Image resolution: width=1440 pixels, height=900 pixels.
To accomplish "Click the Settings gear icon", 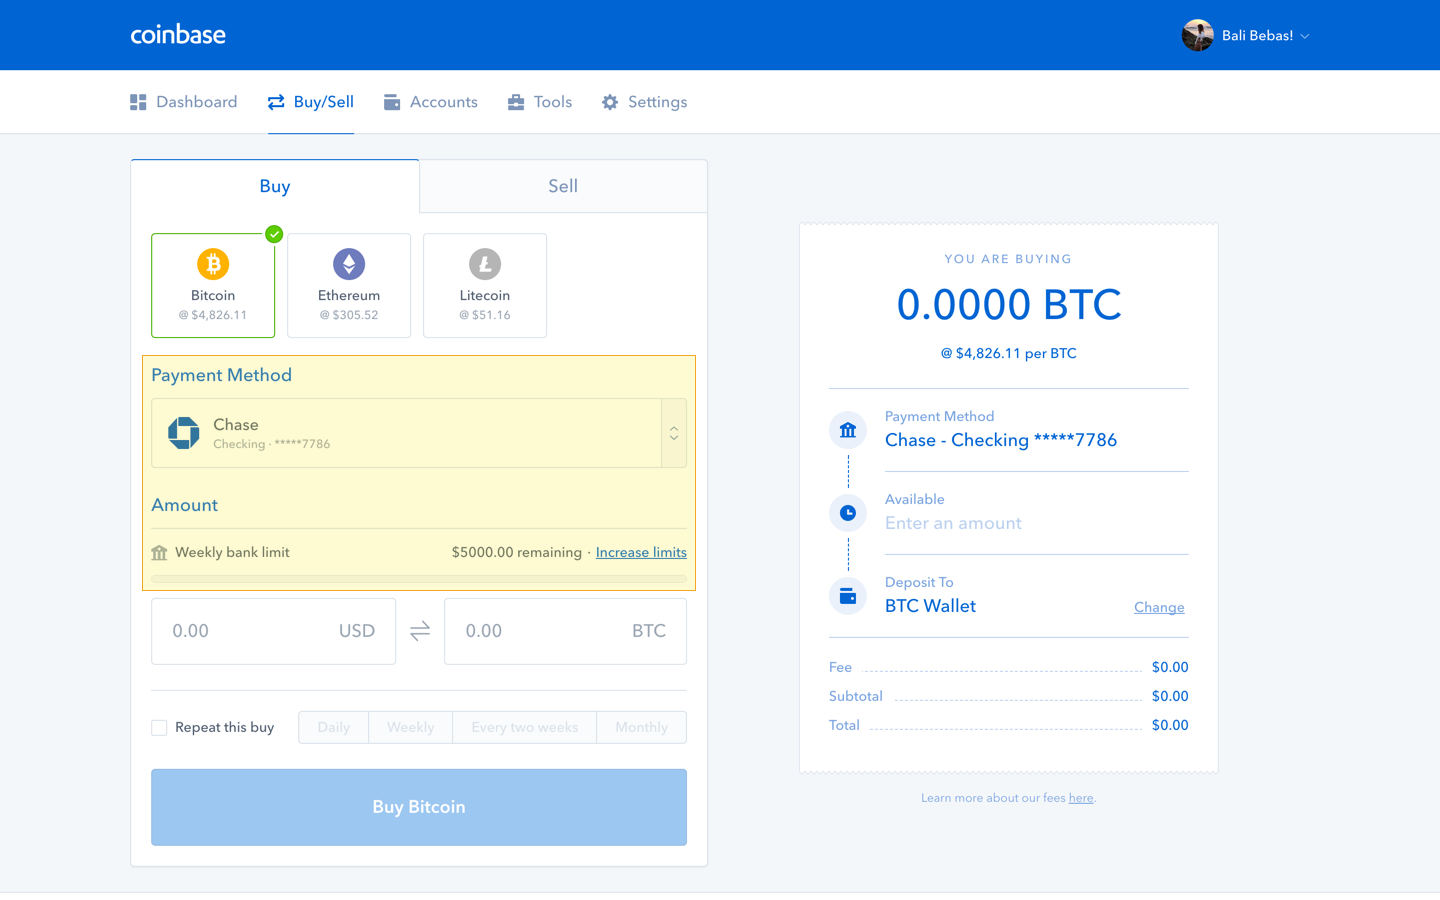I will point(610,102).
